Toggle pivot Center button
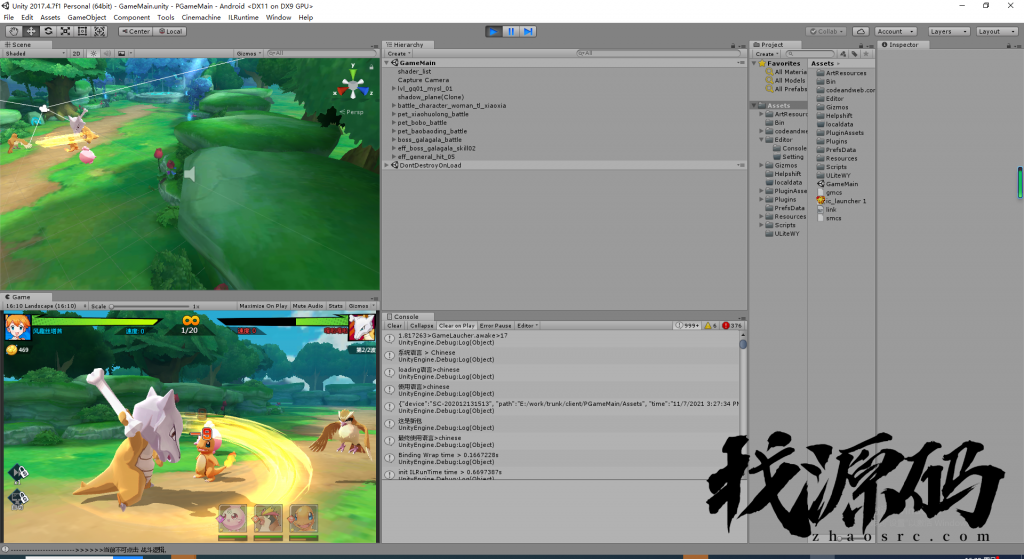The image size is (1024, 559). [135, 31]
